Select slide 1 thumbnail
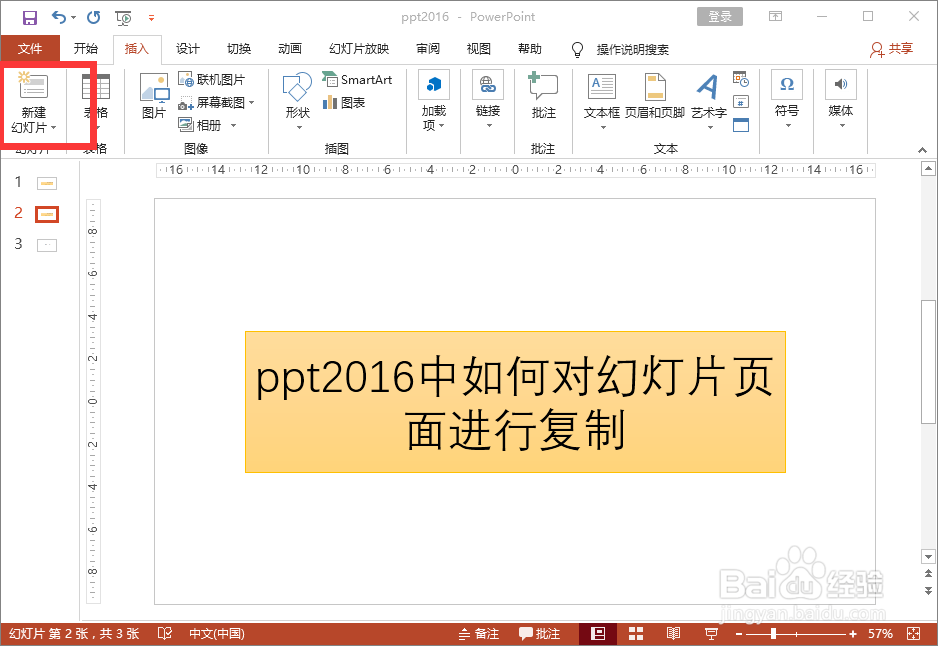 47,183
